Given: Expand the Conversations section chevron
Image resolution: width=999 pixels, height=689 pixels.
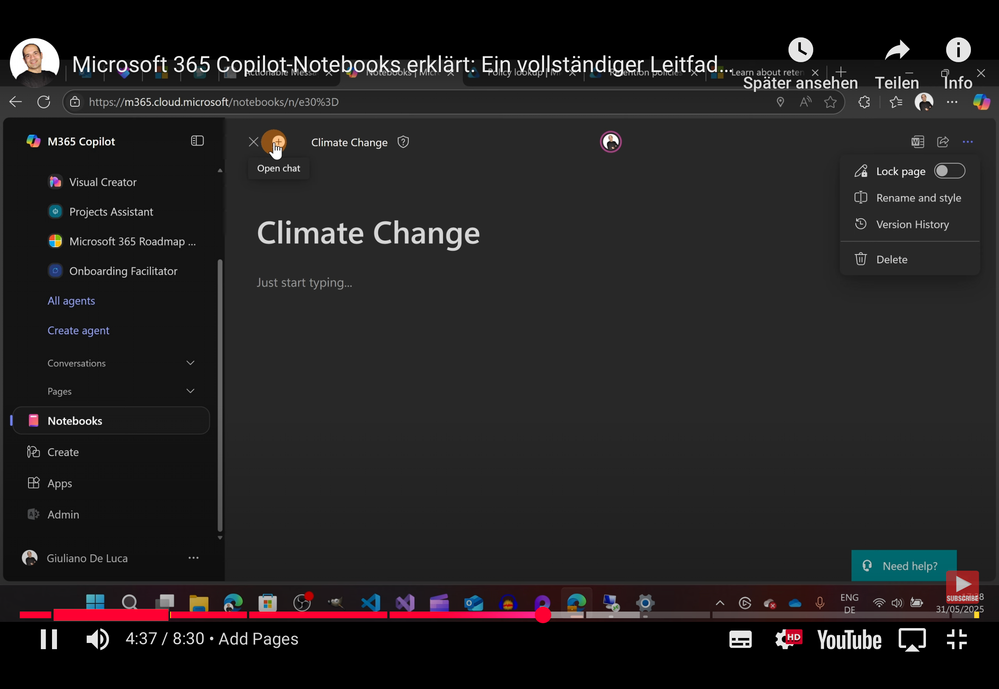Looking at the screenshot, I should coord(190,363).
